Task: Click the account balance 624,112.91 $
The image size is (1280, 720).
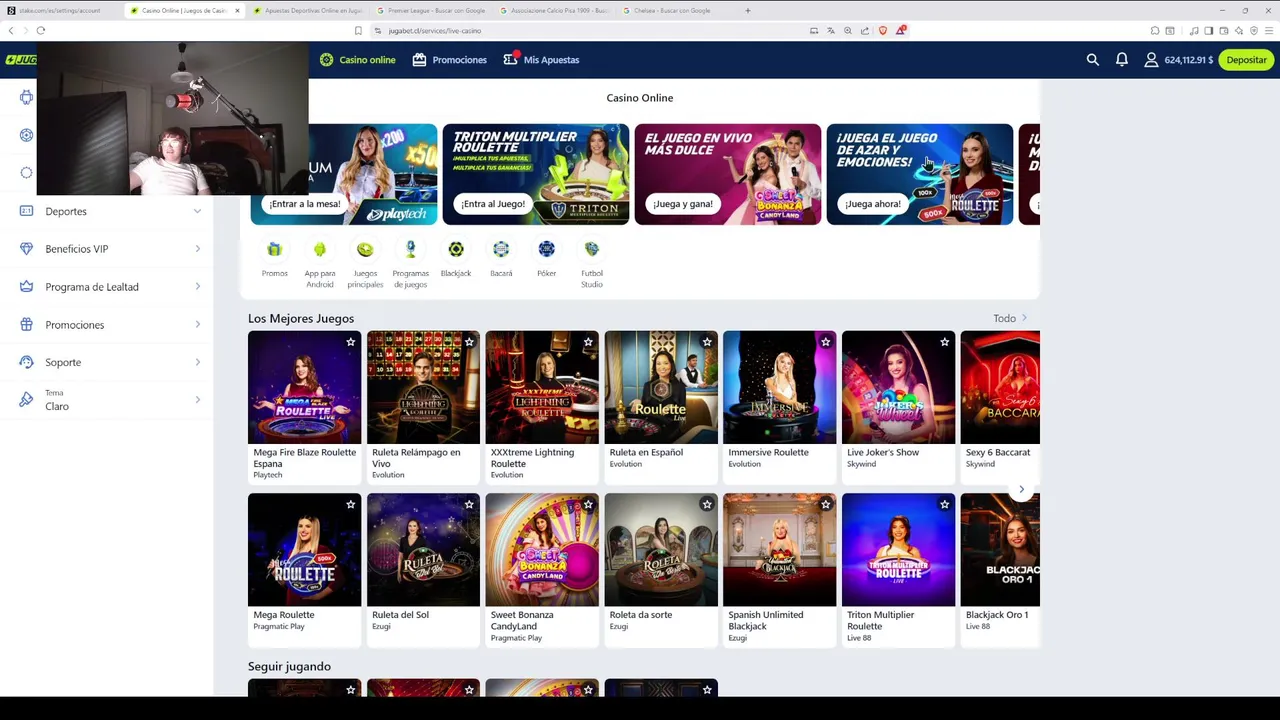Action: [x=1188, y=60]
